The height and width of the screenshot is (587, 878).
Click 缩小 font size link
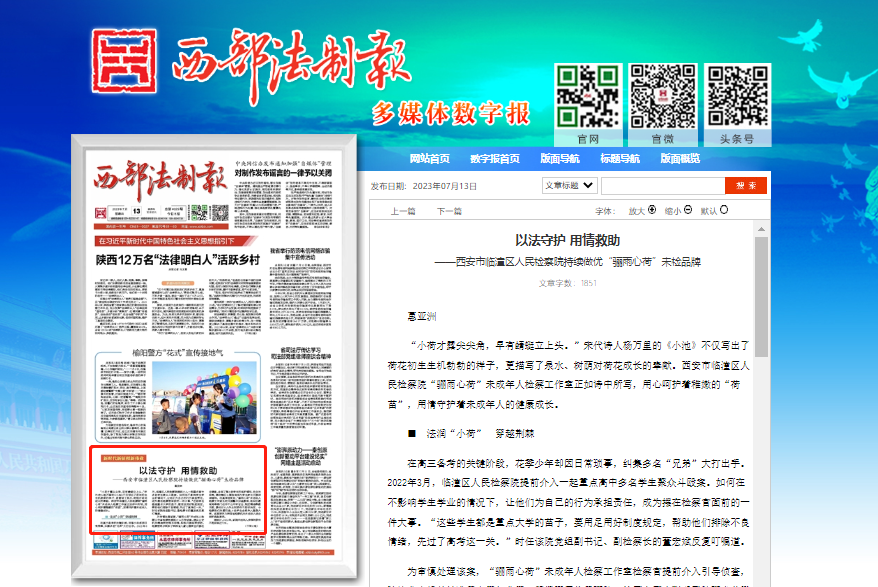(x=673, y=211)
